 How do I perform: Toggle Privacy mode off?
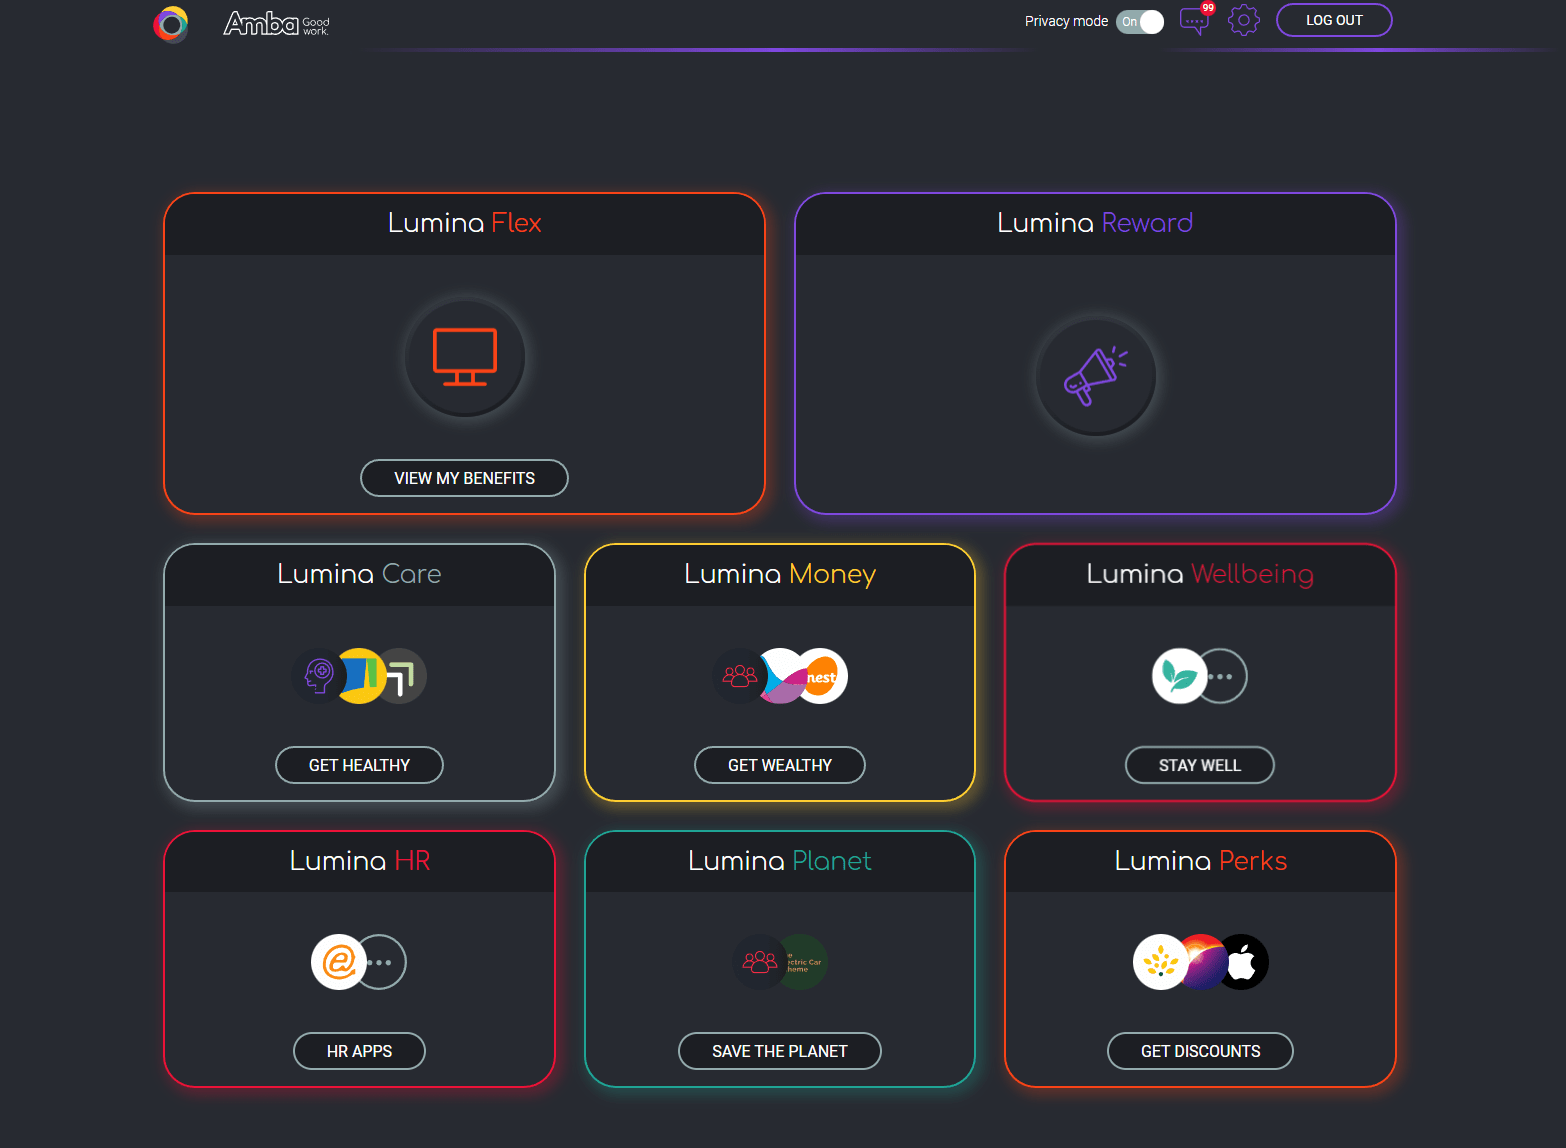[x=1139, y=21]
